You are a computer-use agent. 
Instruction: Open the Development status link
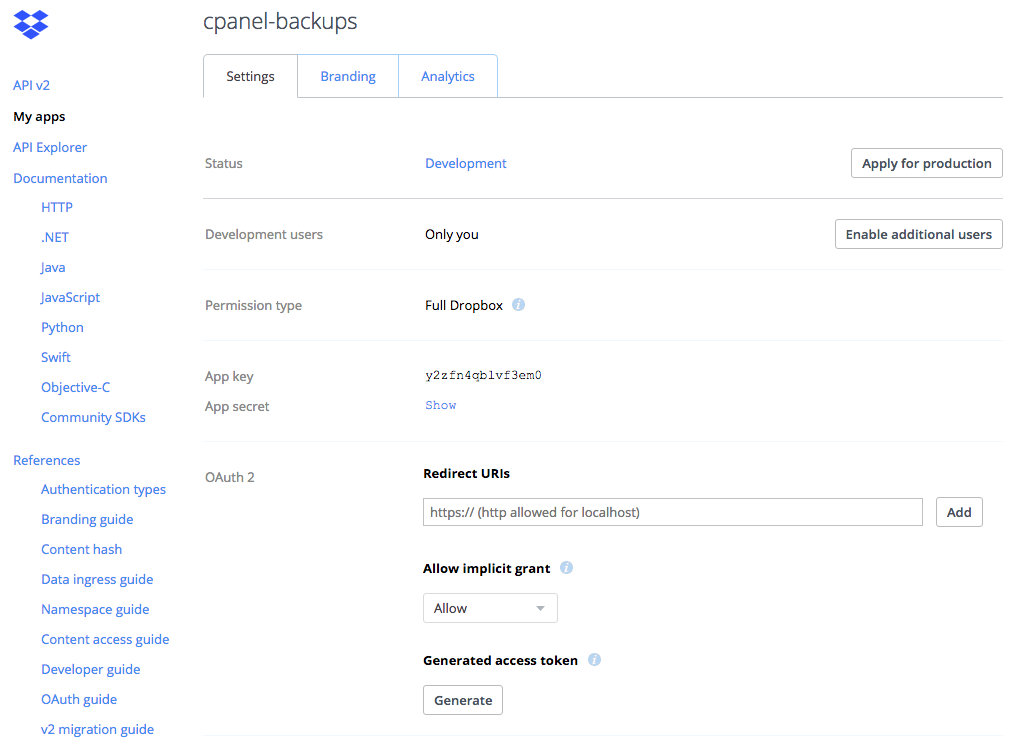[x=466, y=163]
